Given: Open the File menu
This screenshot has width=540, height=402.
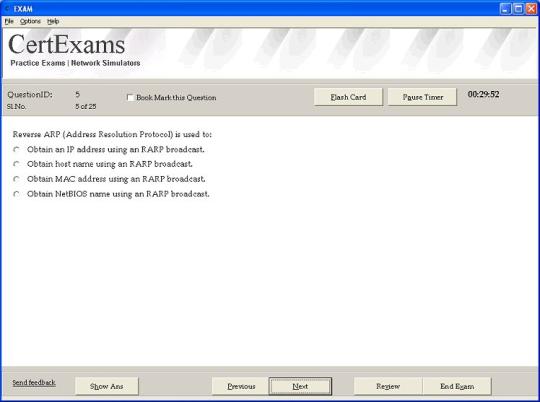Looking at the screenshot, I should [x=9, y=21].
